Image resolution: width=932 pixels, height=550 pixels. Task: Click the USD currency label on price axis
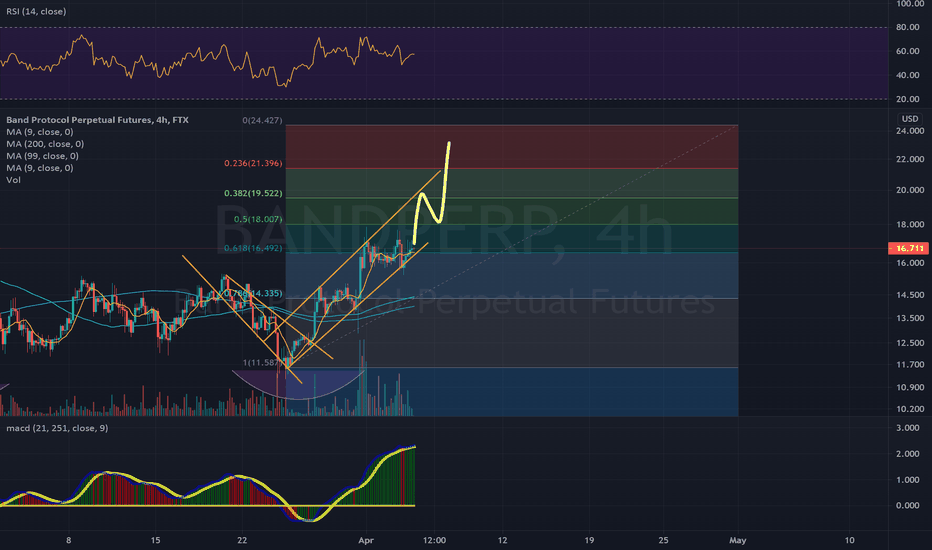pyautogui.click(x=910, y=119)
